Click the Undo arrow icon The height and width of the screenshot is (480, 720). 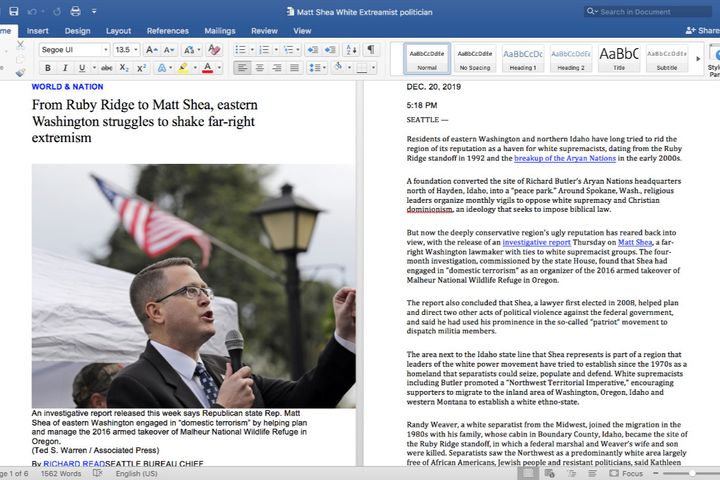32,11
